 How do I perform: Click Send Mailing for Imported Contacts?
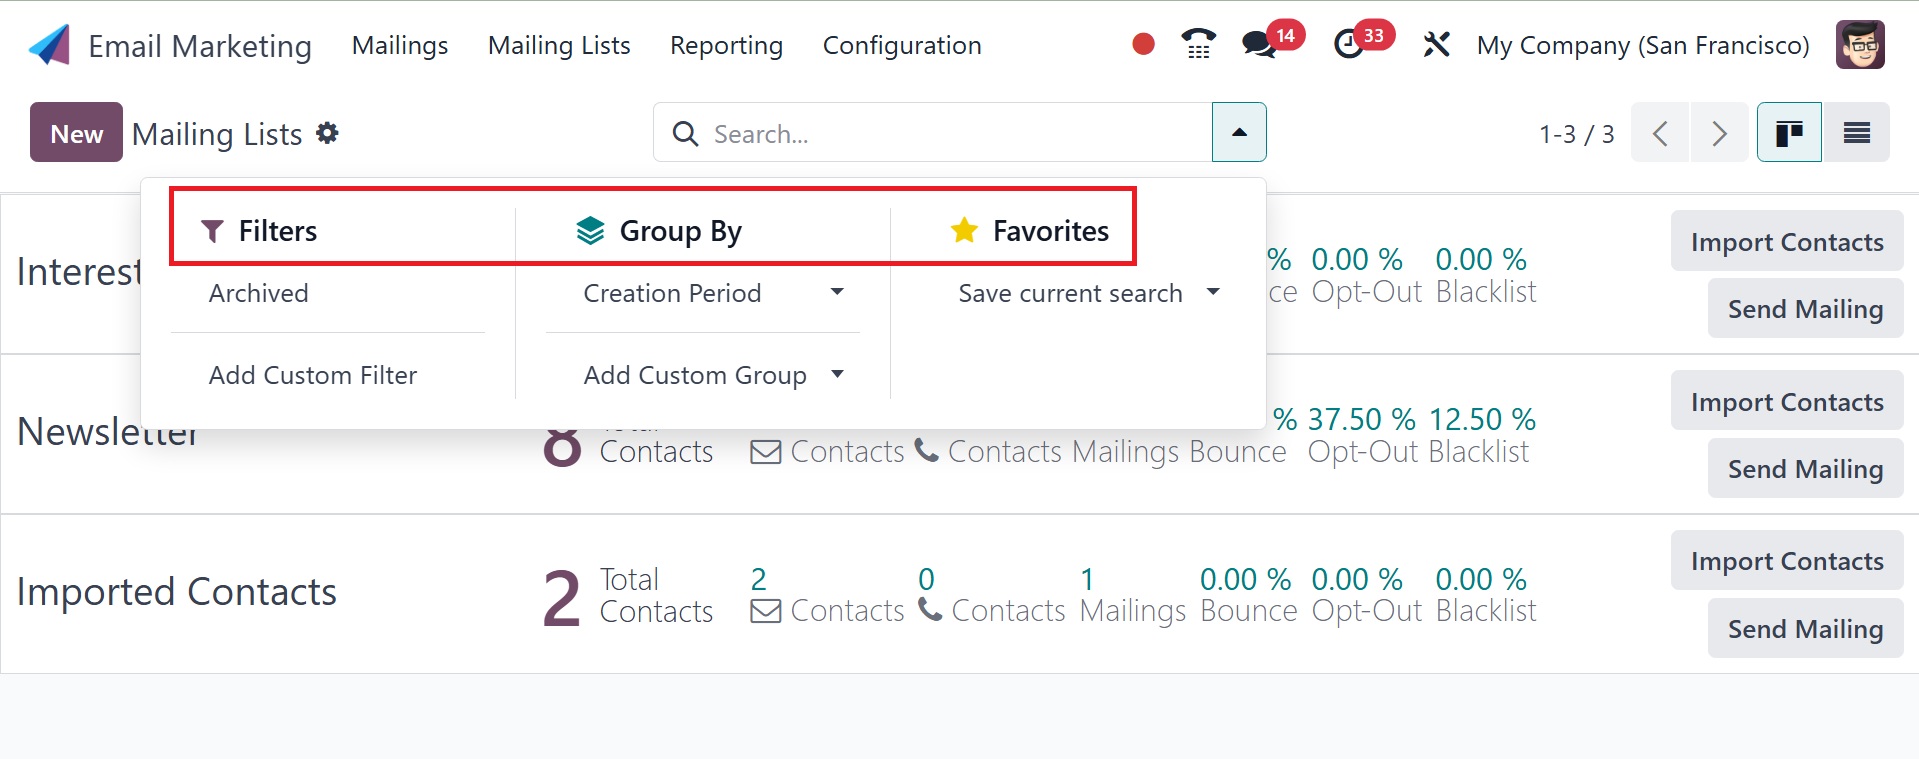click(x=1804, y=629)
